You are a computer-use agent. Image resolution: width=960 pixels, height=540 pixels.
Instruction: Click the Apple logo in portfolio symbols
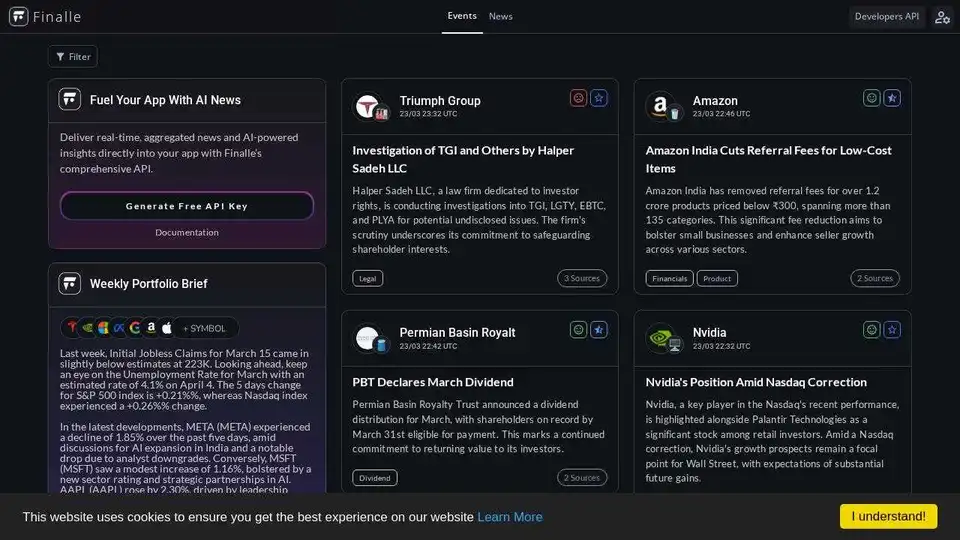coord(167,328)
